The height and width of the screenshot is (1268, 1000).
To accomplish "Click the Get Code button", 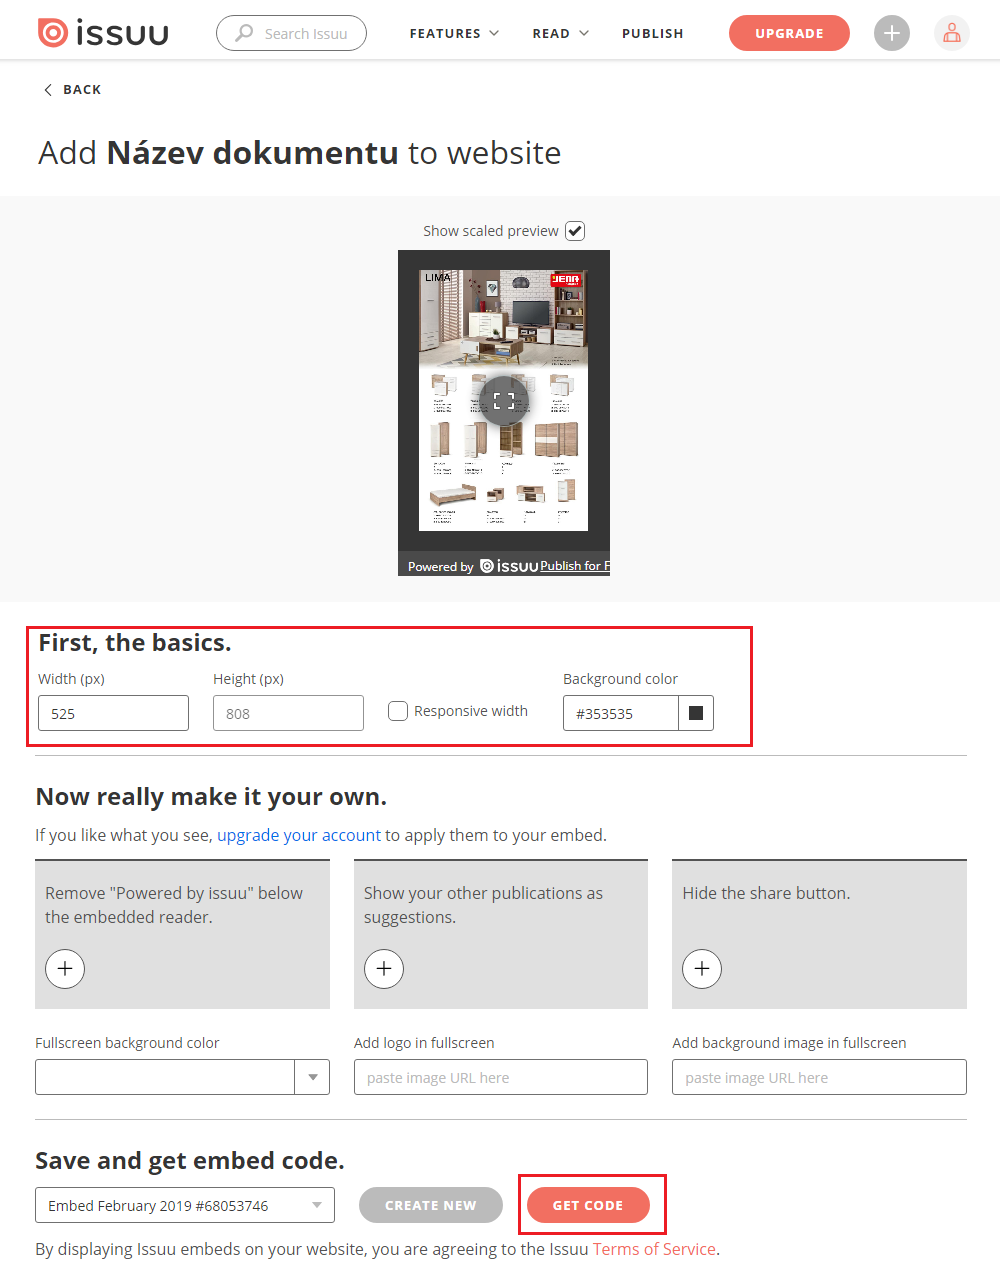I will click(588, 1205).
